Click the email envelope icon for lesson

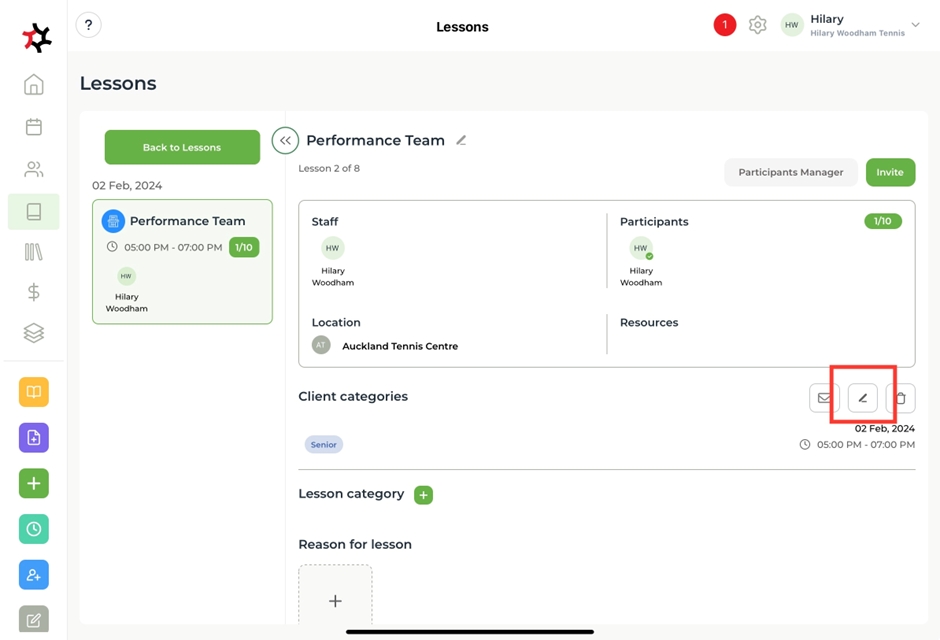(824, 398)
